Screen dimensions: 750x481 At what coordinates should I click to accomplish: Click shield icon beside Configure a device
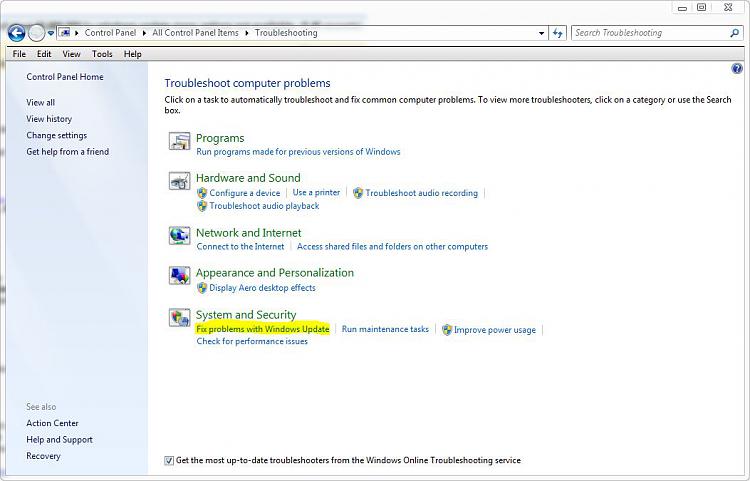pyautogui.click(x=202, y=193)
